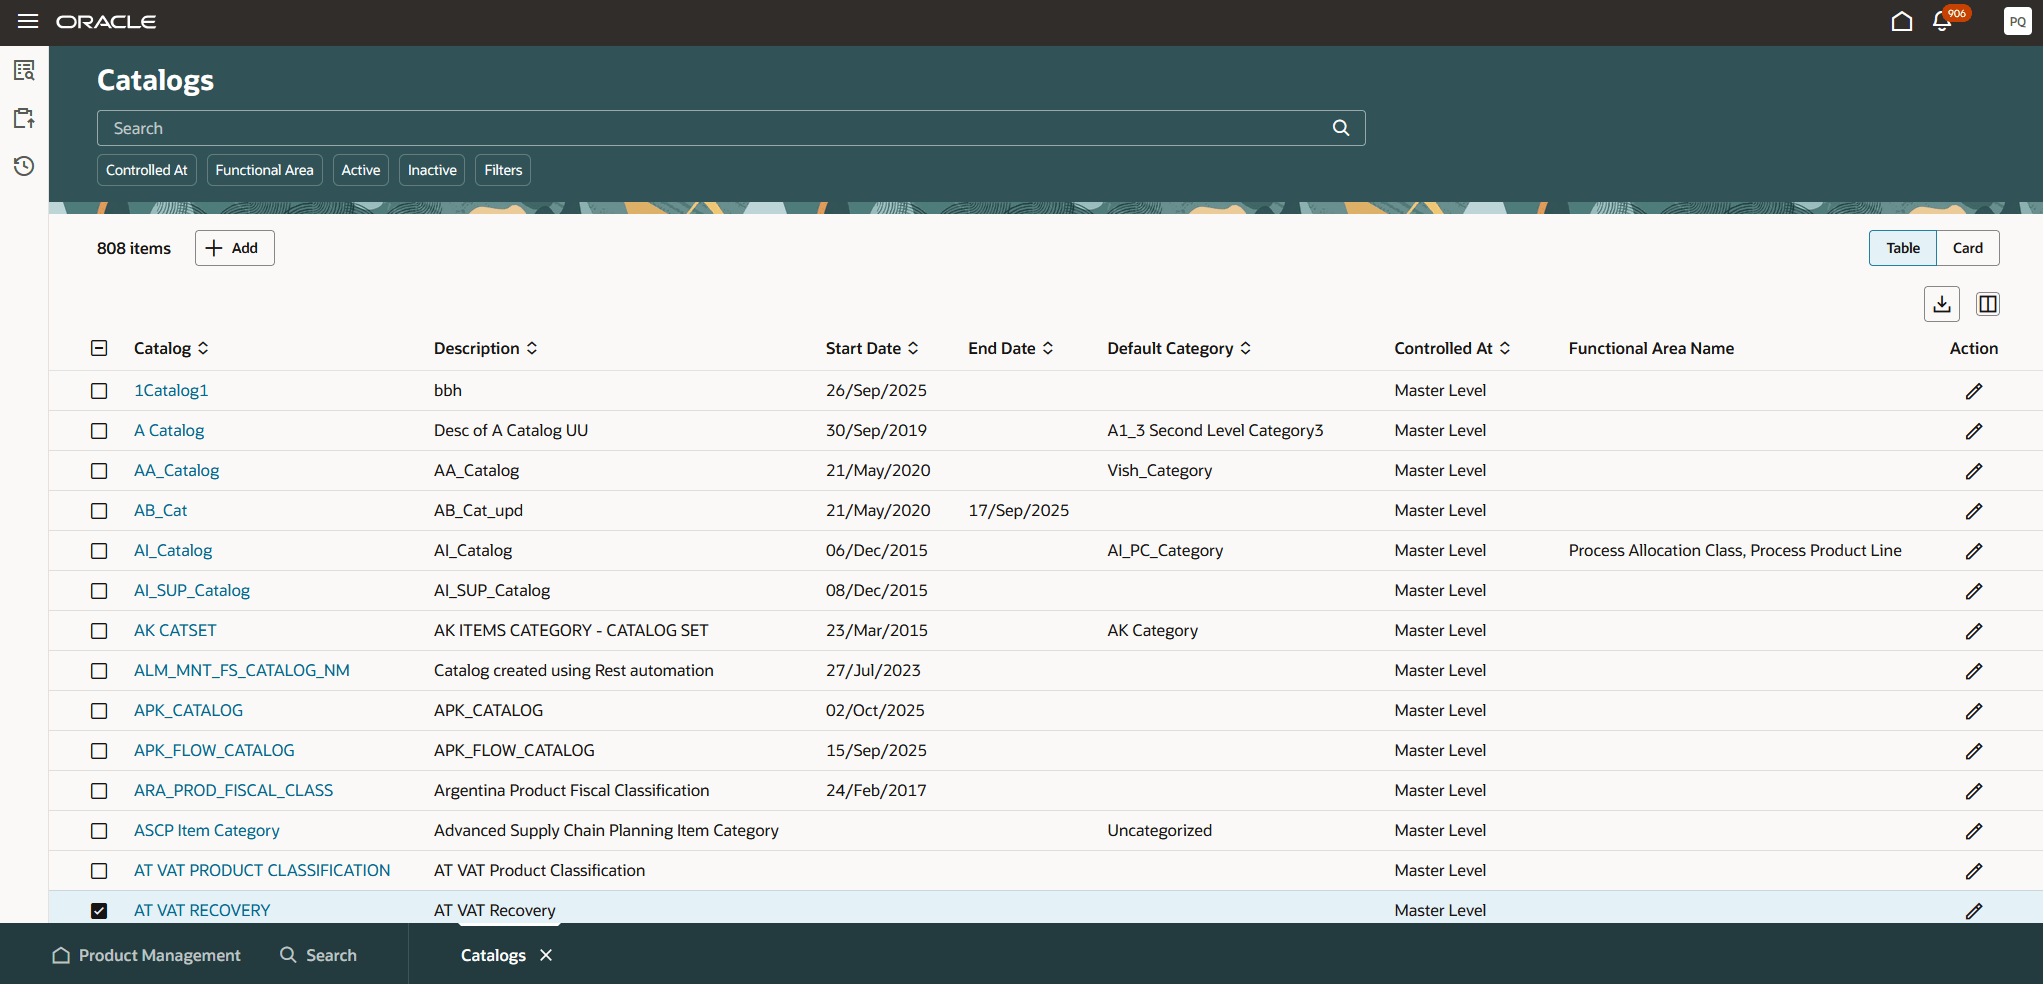Open the Functional Area filter dropdown
Image resolution: width=2043 pixels, height=984 pixels.
tap(264, 170)
